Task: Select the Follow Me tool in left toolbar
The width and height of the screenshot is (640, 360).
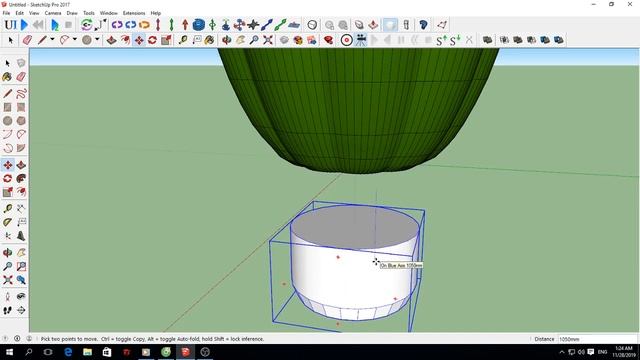Action: [21, 178]
